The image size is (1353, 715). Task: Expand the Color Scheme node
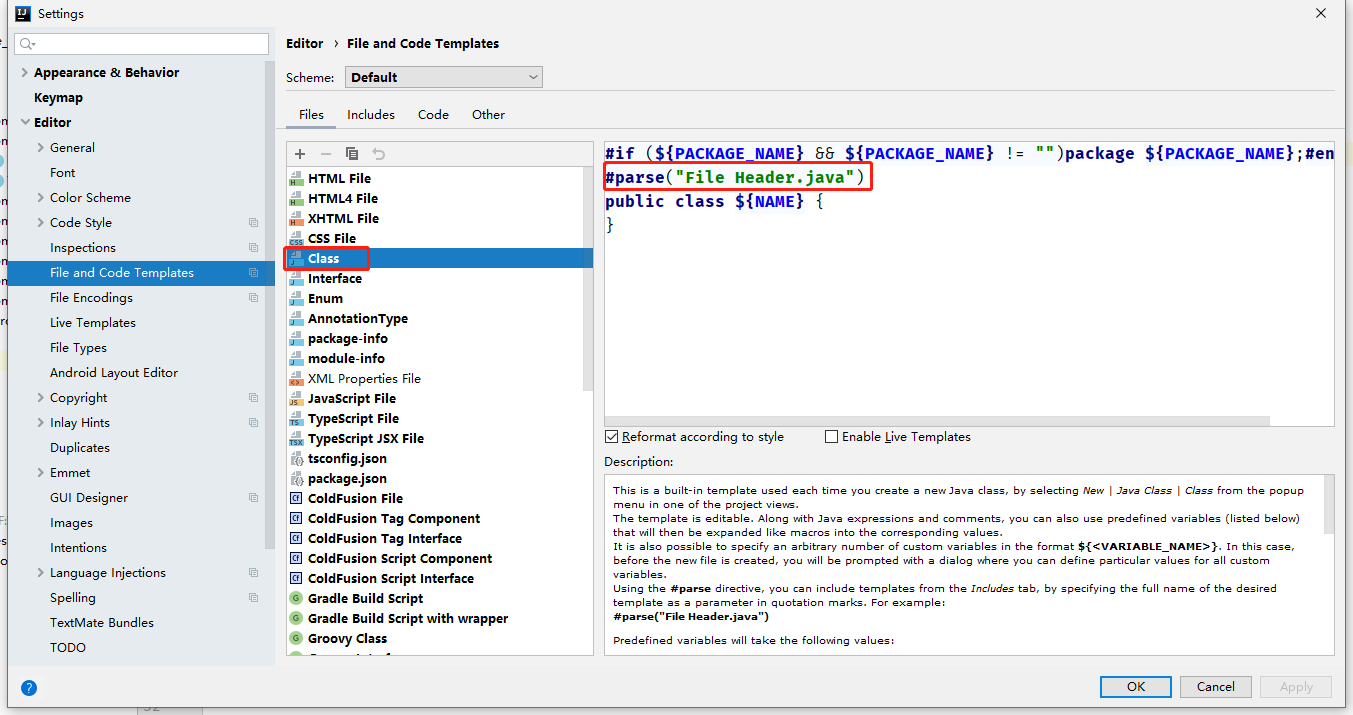click(41, 198)
